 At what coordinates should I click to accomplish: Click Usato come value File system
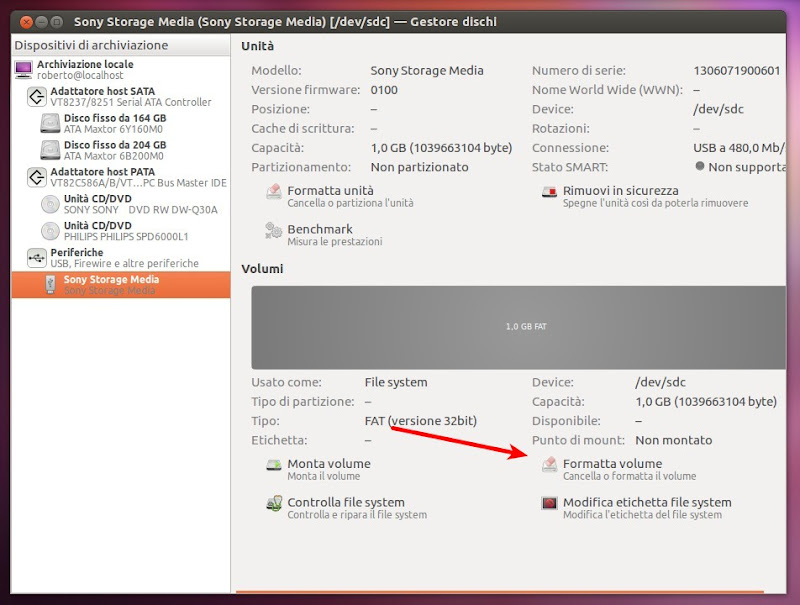[x=396, y=382]
